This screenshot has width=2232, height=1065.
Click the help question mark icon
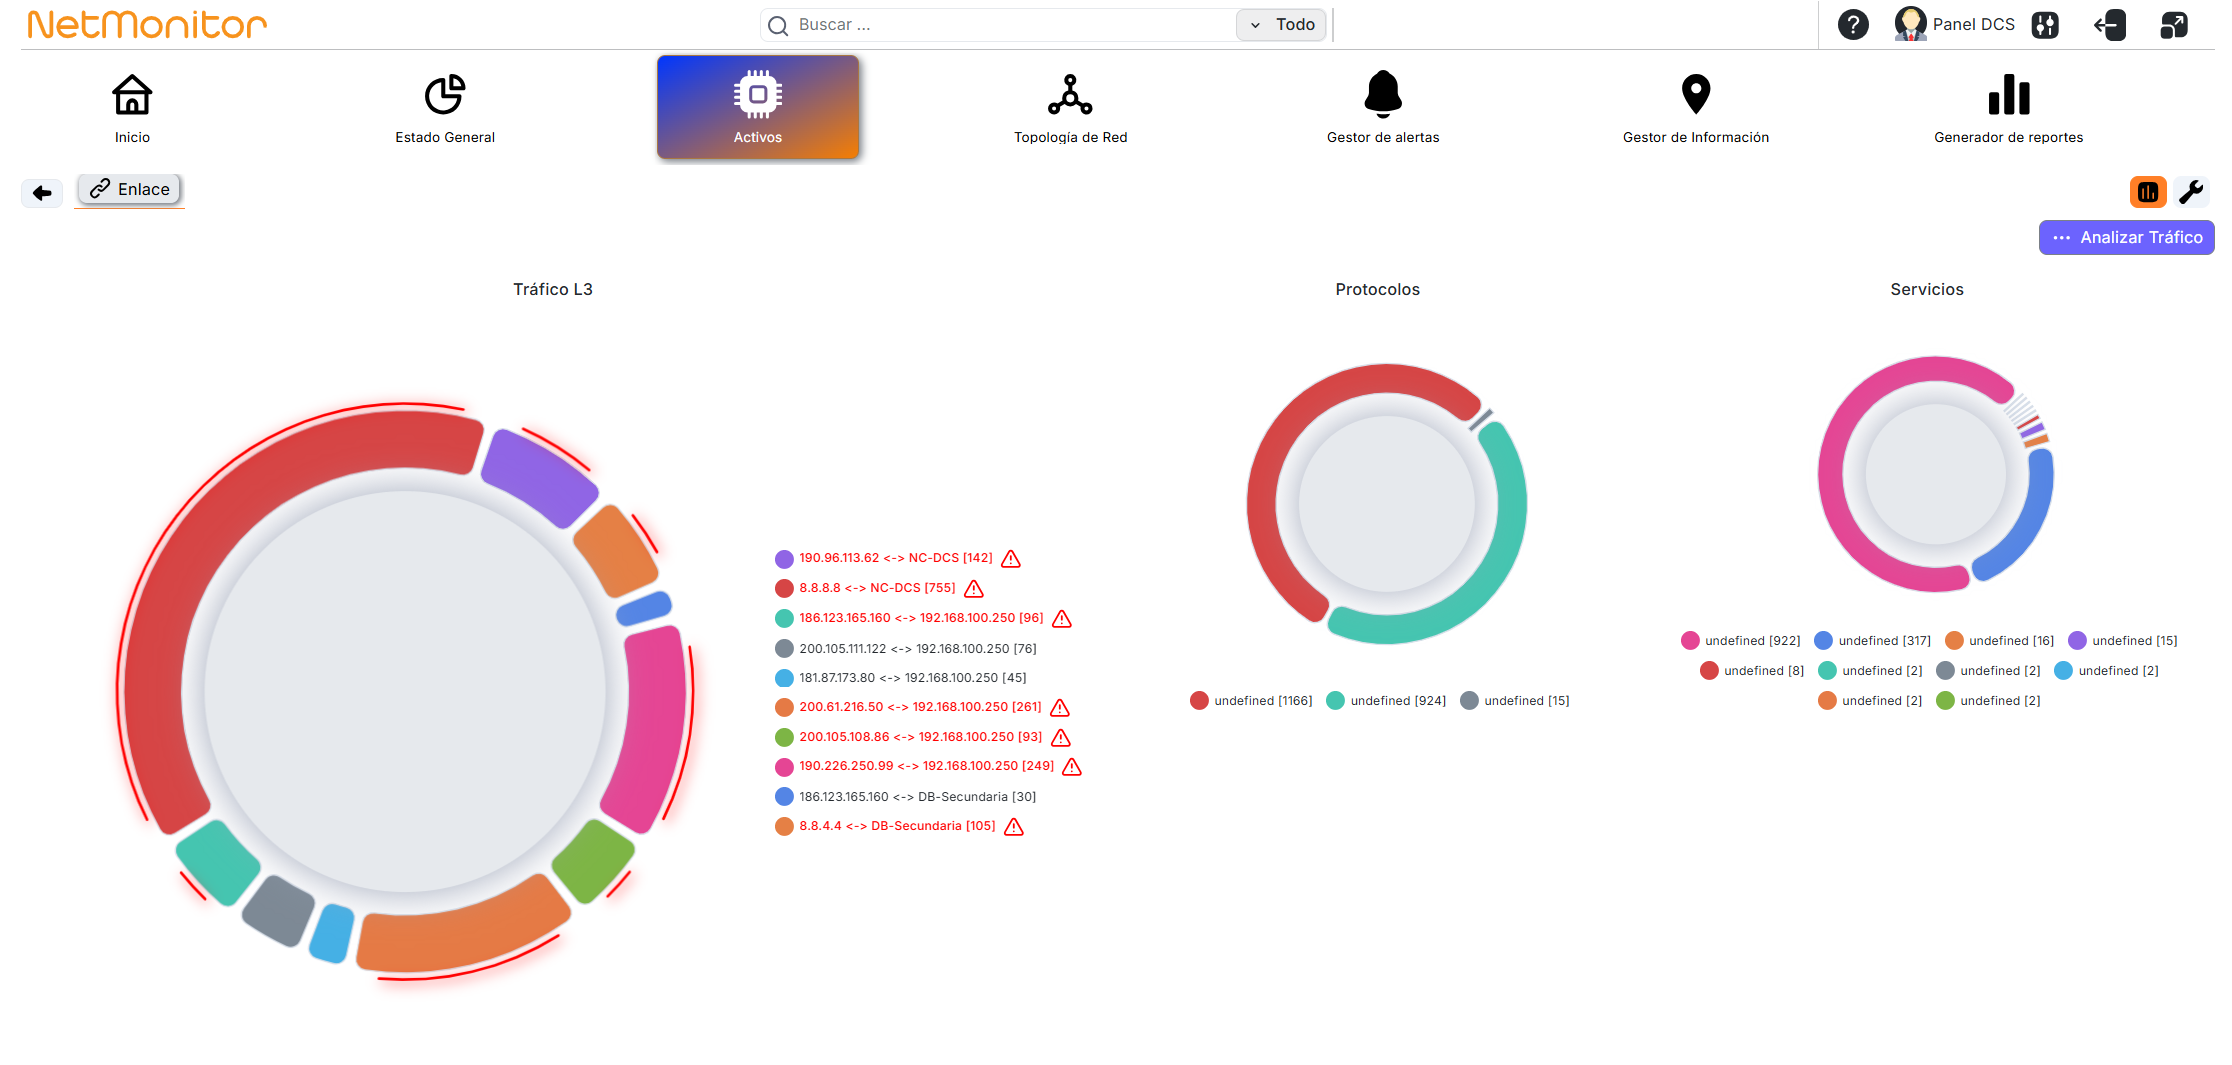pos(1853,24)
